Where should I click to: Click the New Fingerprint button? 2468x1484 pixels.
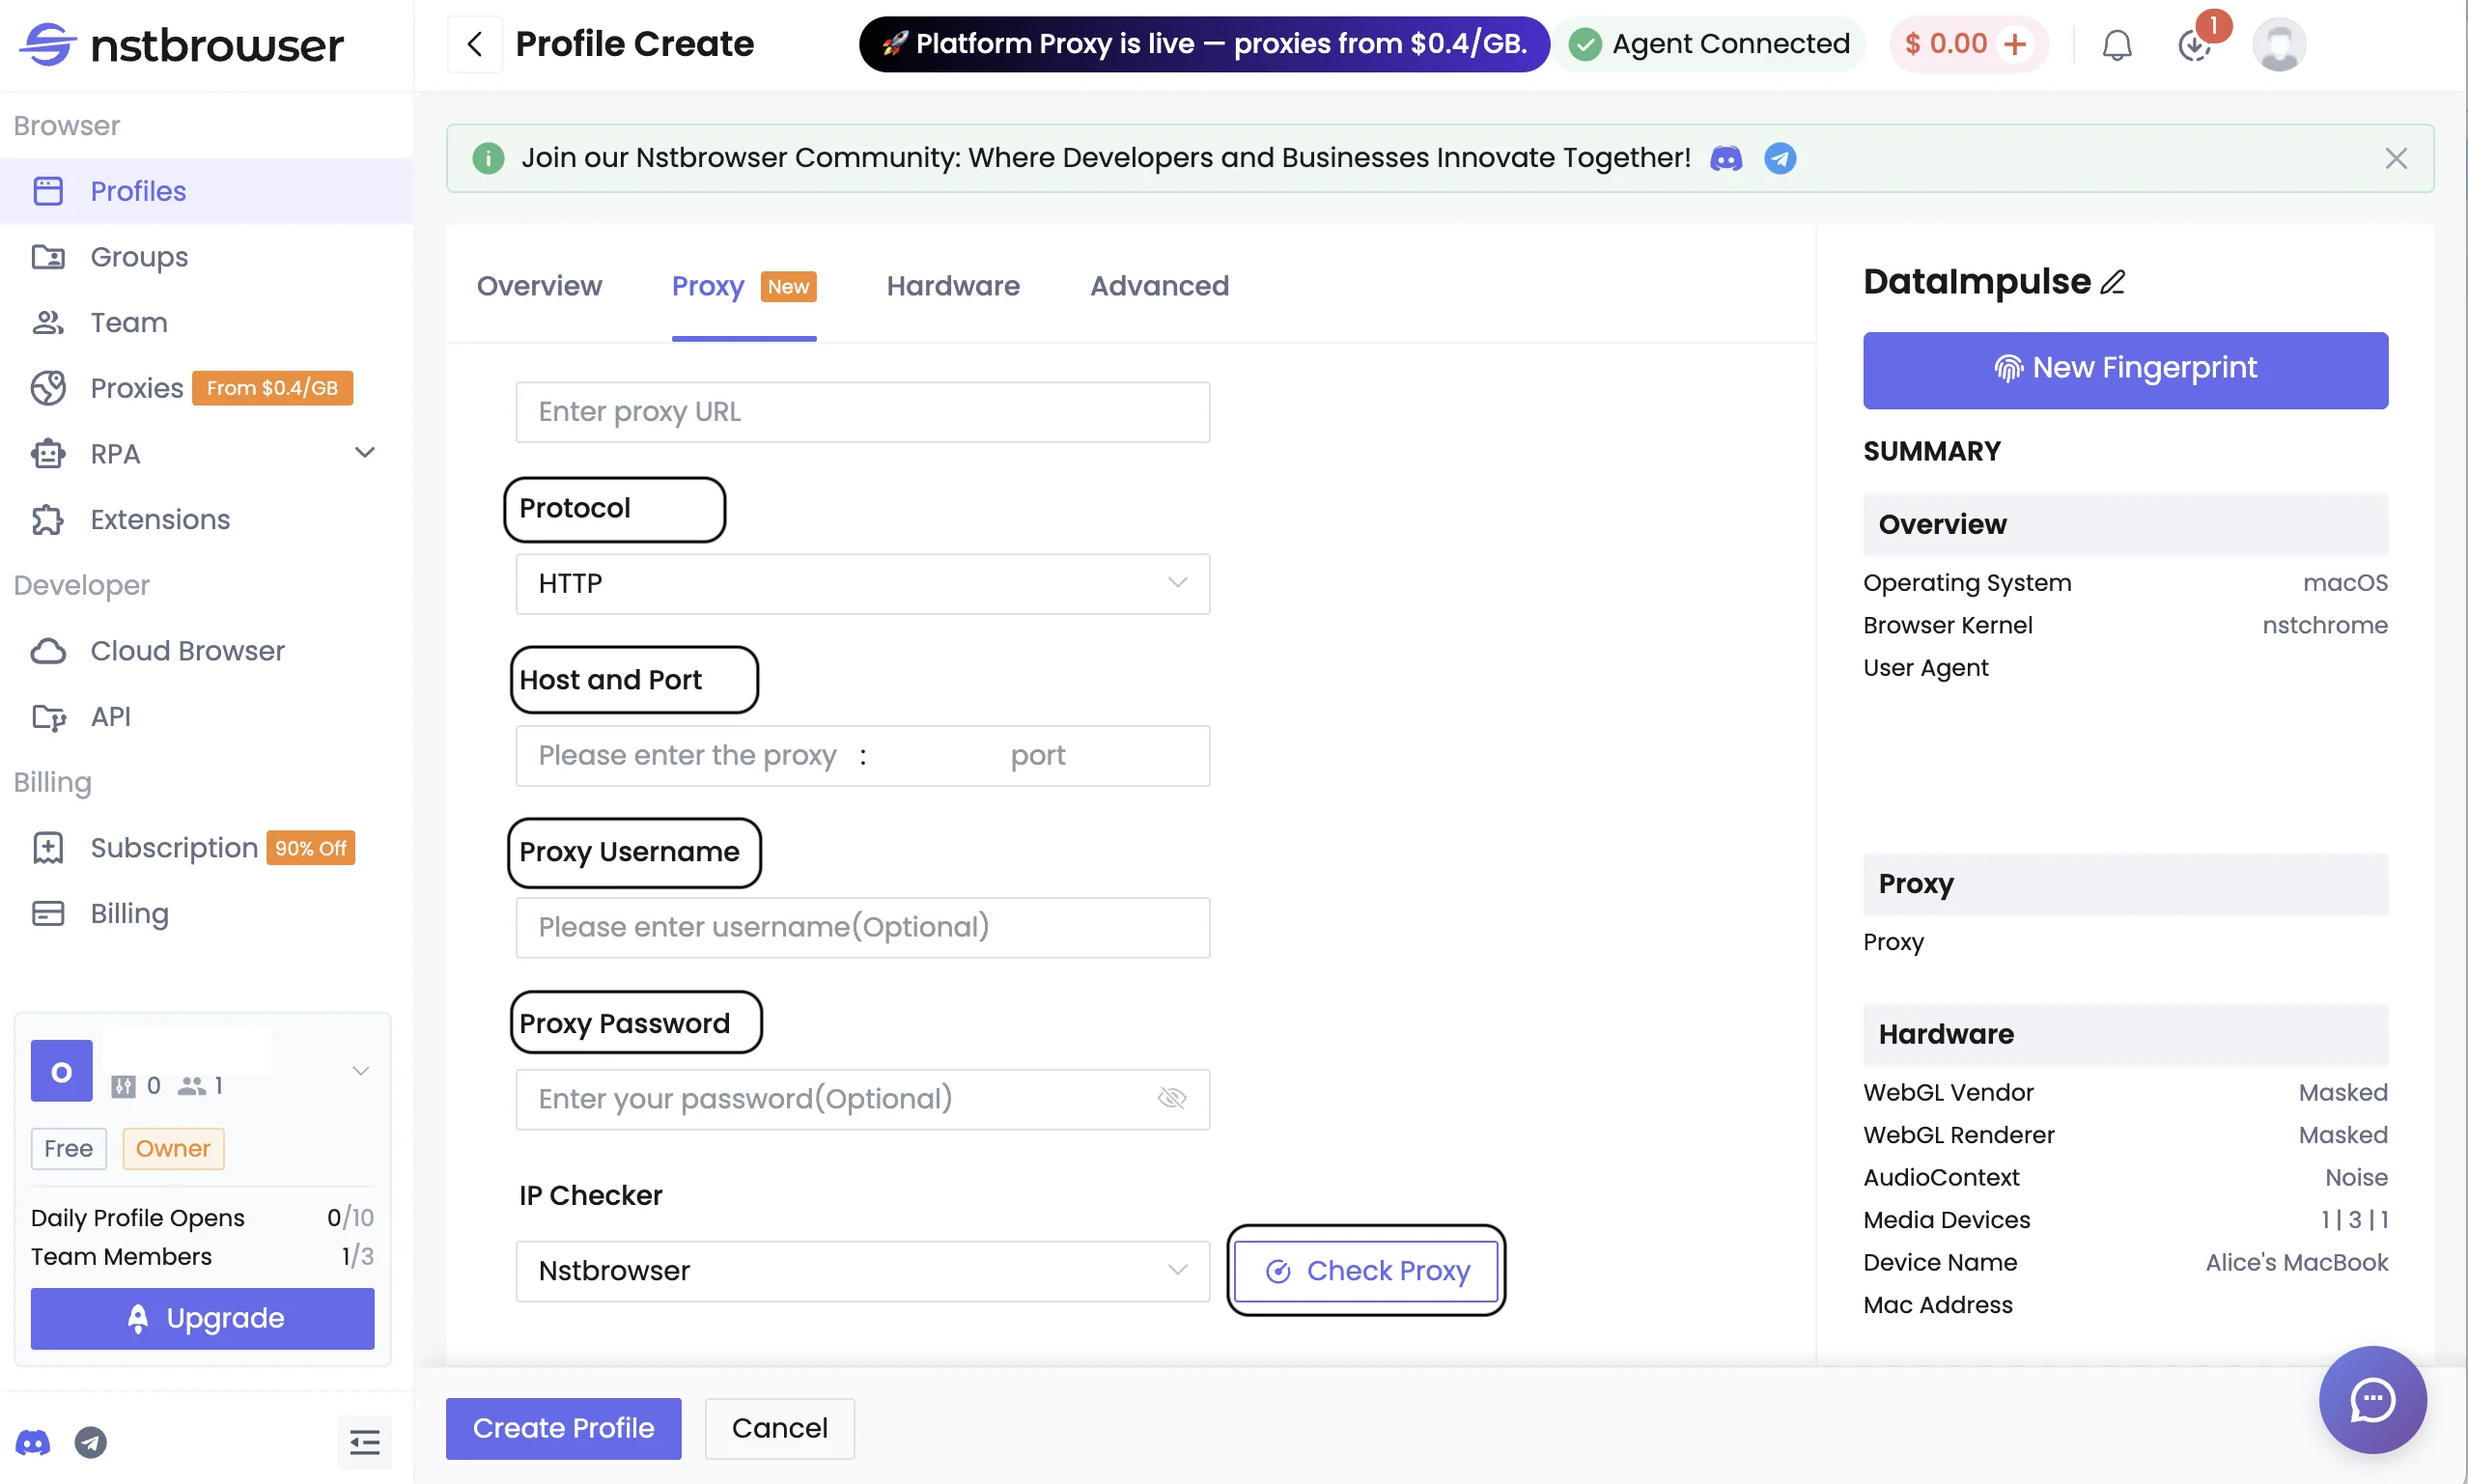point(2124,368)
